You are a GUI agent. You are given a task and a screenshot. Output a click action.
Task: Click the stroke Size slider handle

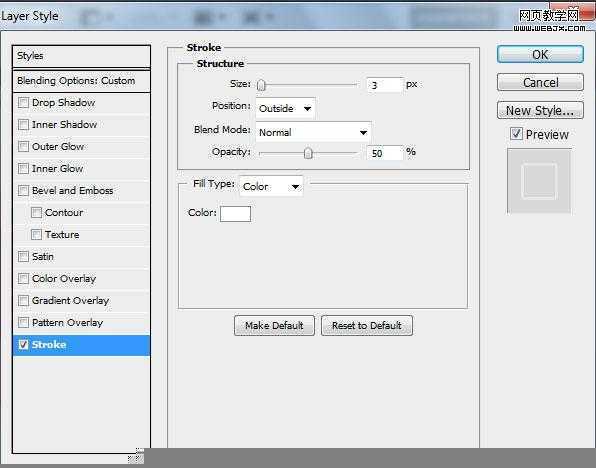pos(261,85)
